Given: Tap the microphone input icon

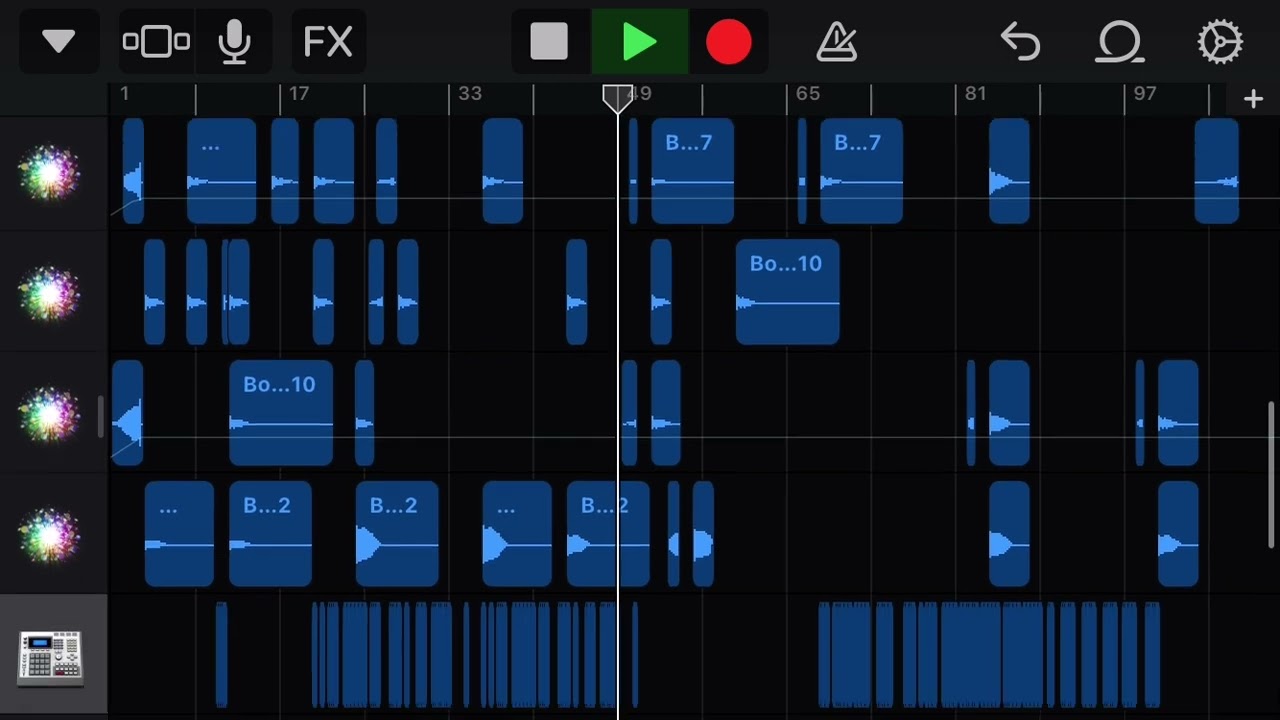Looking at the screenshot, I should [x=234, y=42].
